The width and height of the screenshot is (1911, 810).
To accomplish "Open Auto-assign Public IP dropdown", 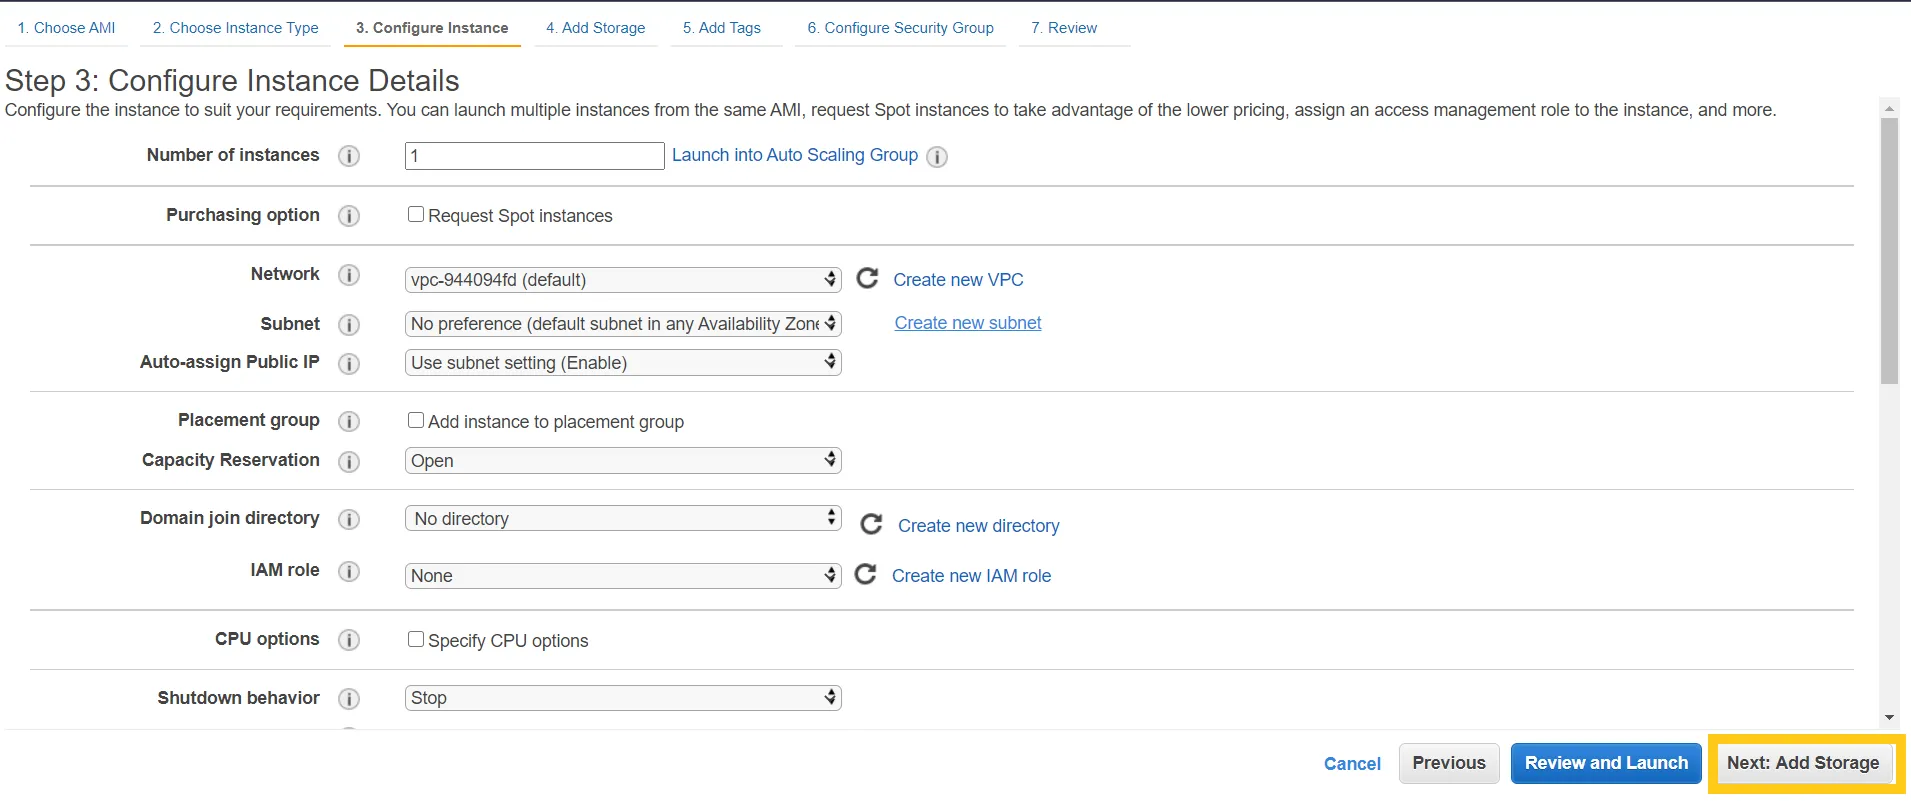I will tap(623, 363).
